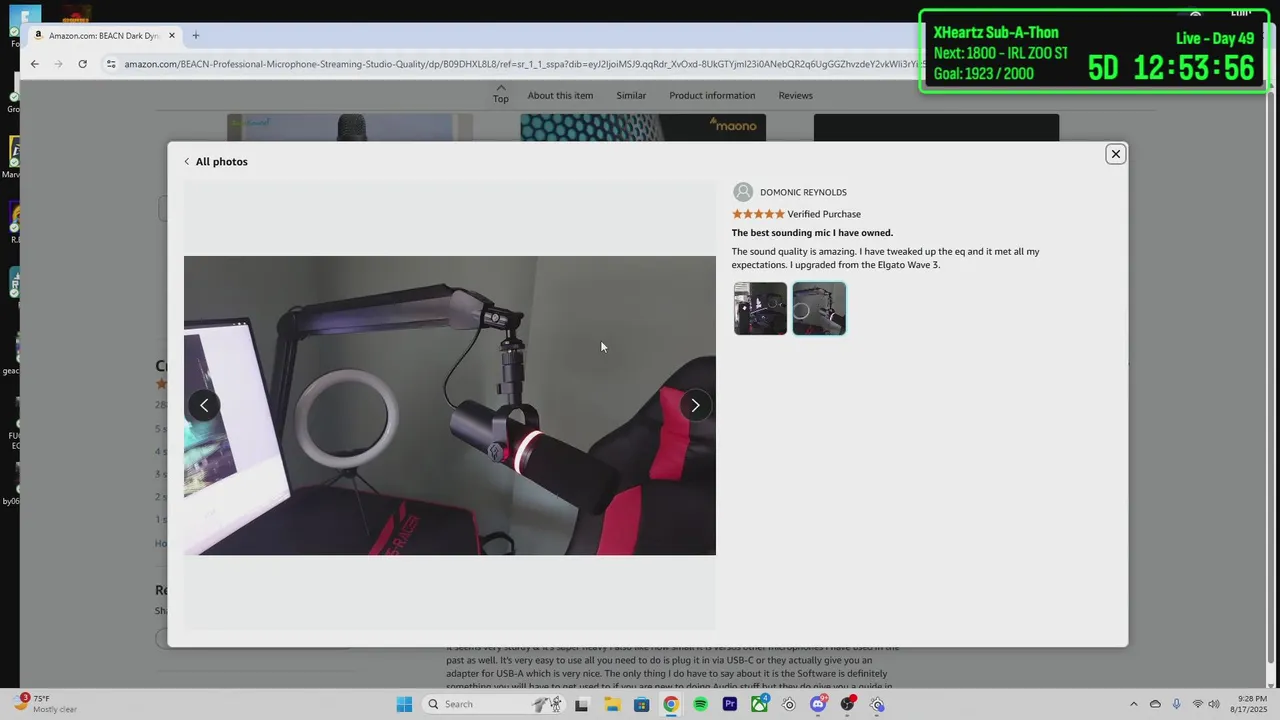Open DOMONIC REYNOLDS reviewer profile
The height and width of the screenshot is (720, 1280).
tap(803, 192)
